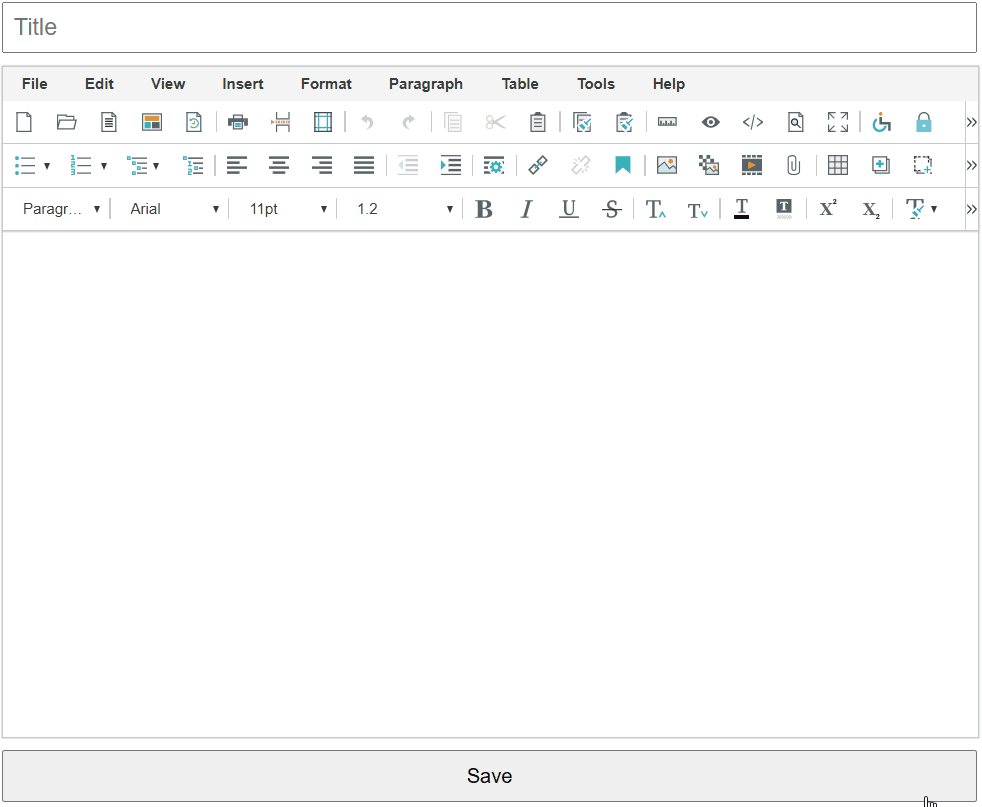
Task: Click the Decrease font size icon
Action: pos(698,210)
